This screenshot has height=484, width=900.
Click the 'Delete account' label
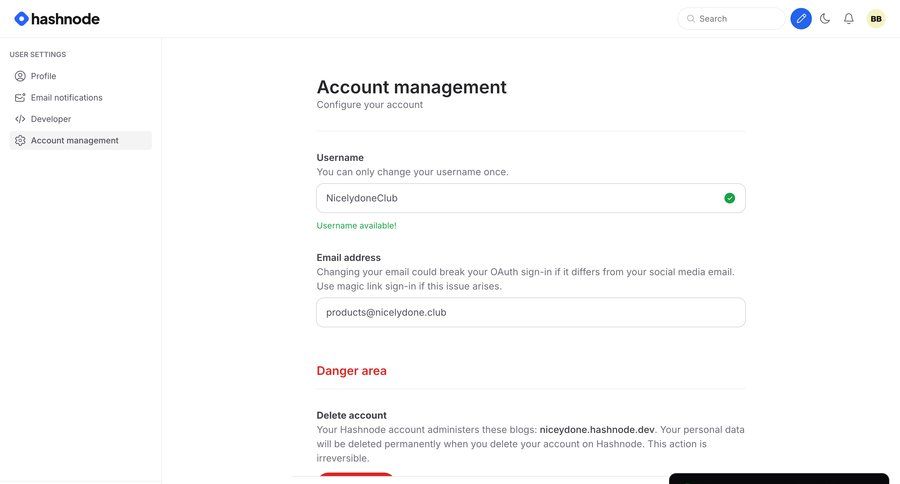click(x=351, y=415)
